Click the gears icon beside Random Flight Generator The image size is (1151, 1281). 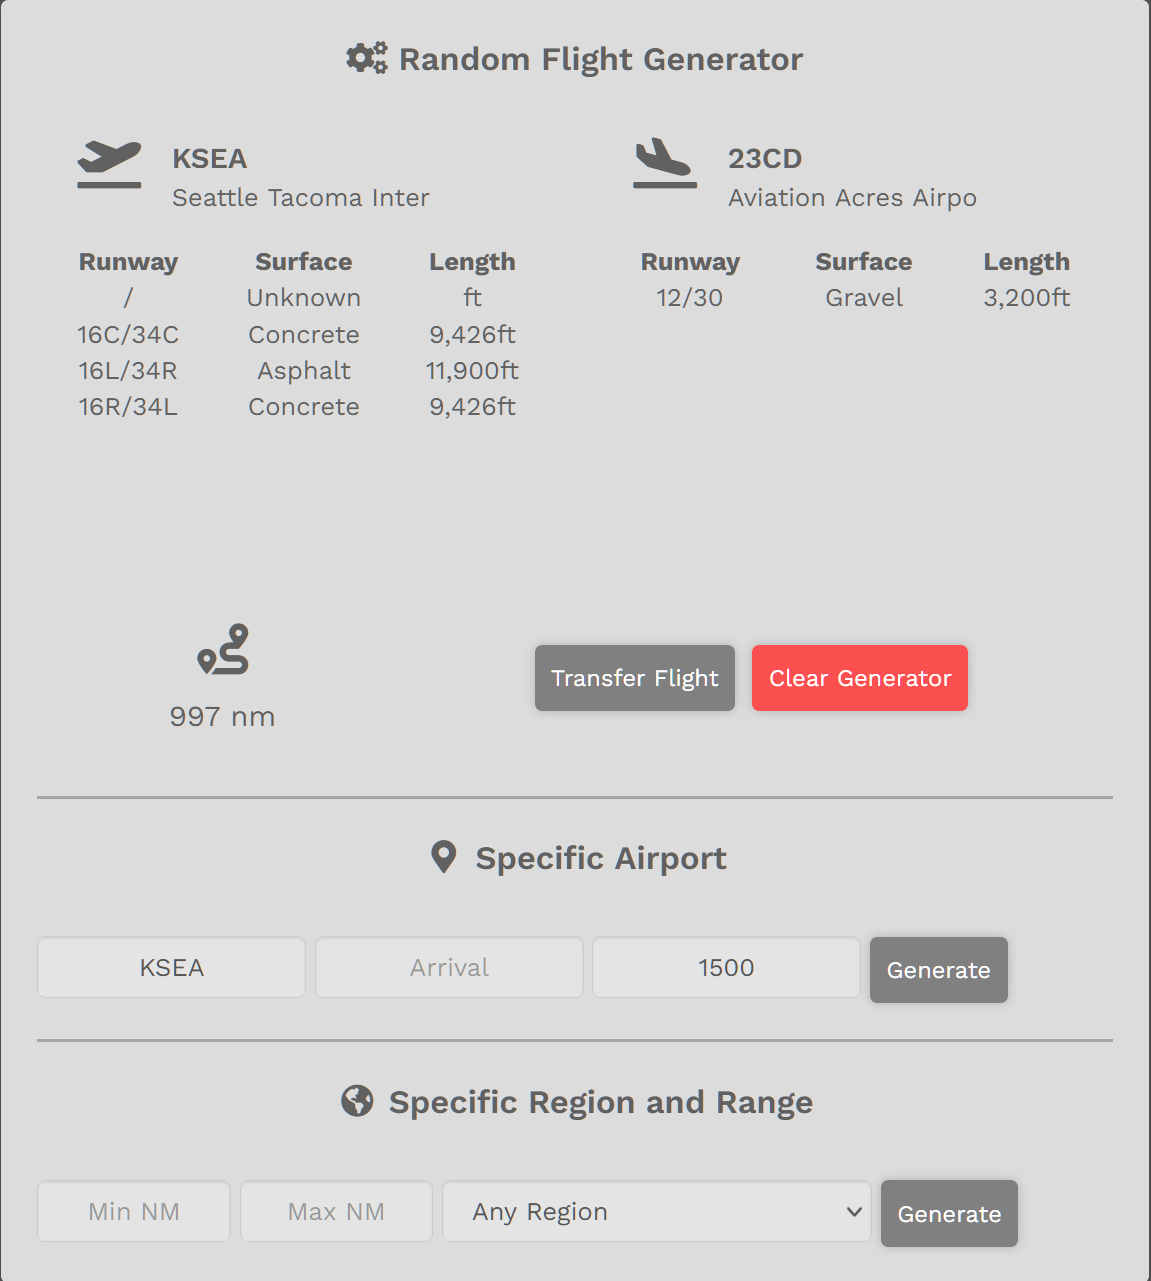(x=367, y=58)
